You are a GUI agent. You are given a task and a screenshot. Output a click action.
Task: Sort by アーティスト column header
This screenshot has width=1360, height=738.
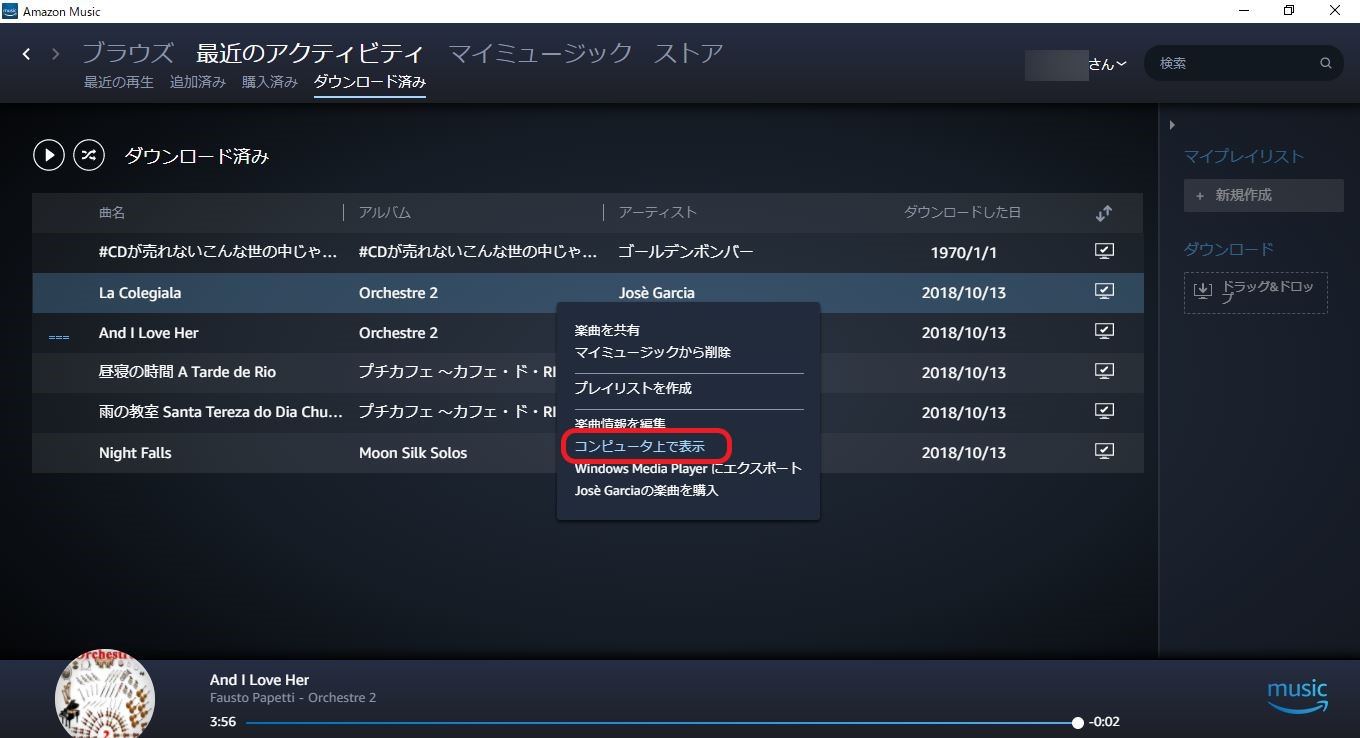(x=657, y=213)
